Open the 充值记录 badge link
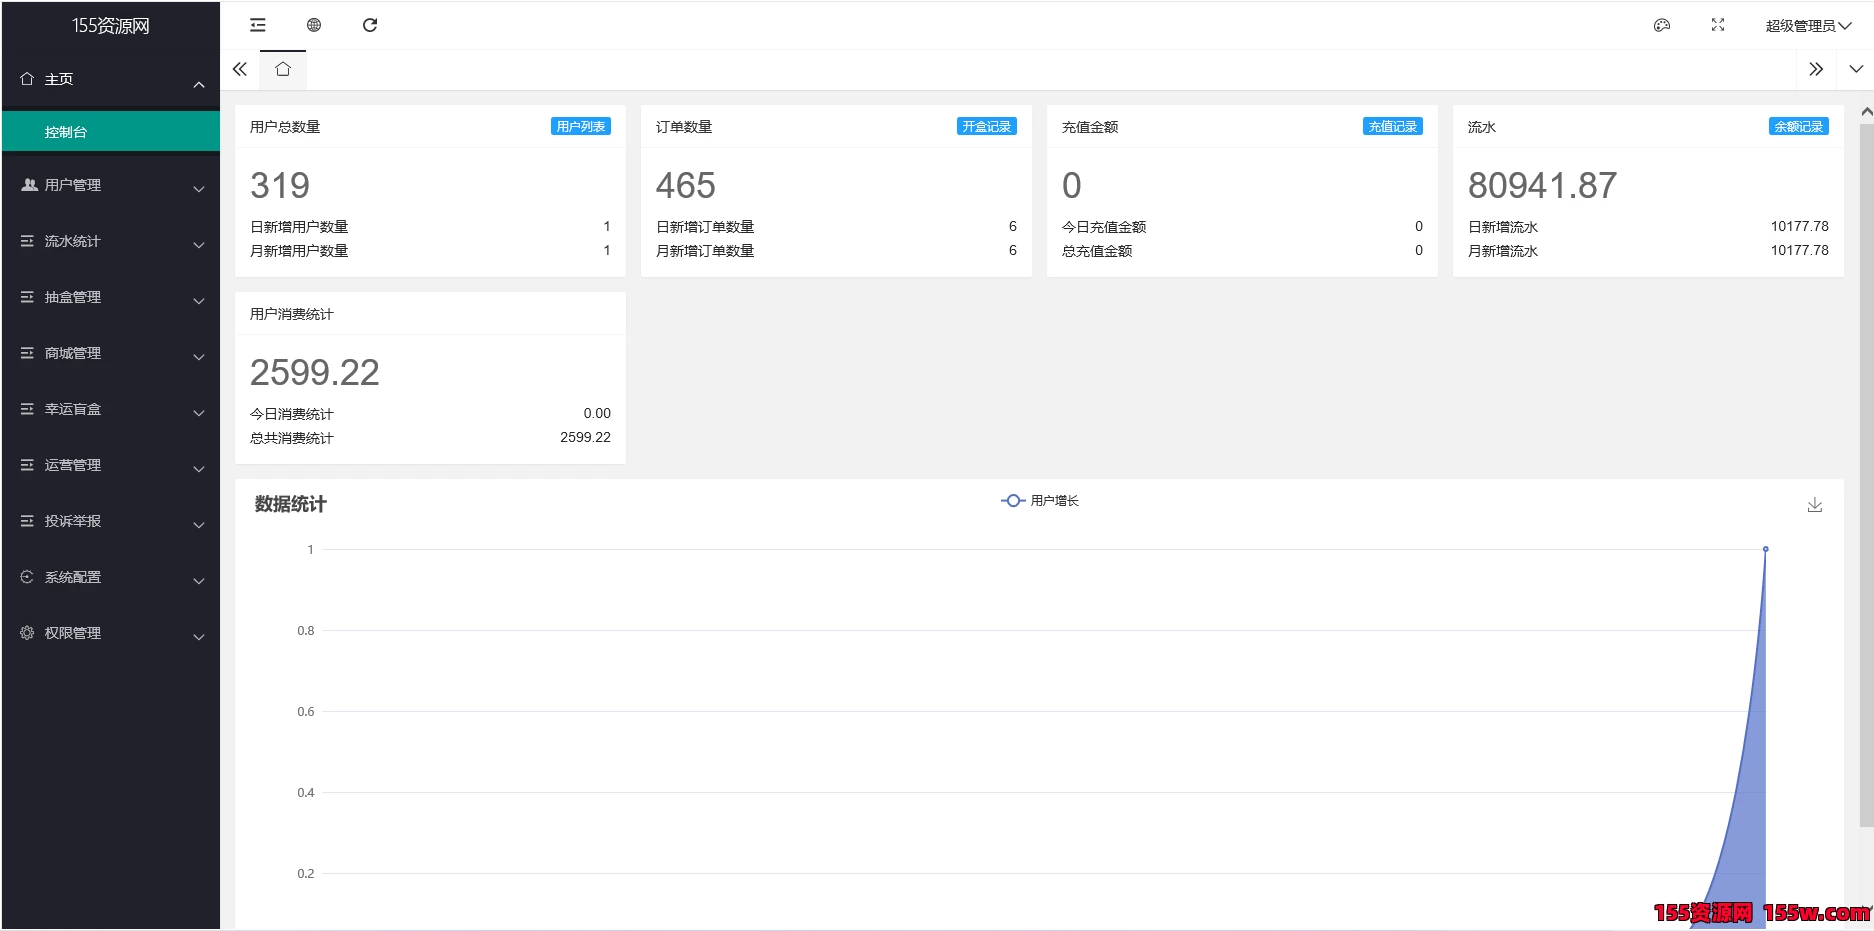Viewport: 1874px width, 931px height. pyautogui.click(x=1392, y=127)
